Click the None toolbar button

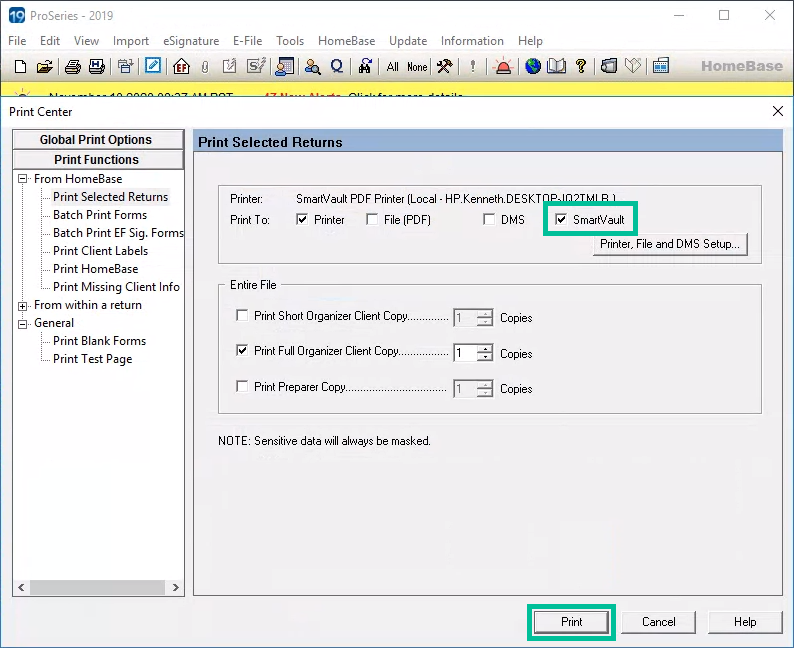tap(417, 67)
